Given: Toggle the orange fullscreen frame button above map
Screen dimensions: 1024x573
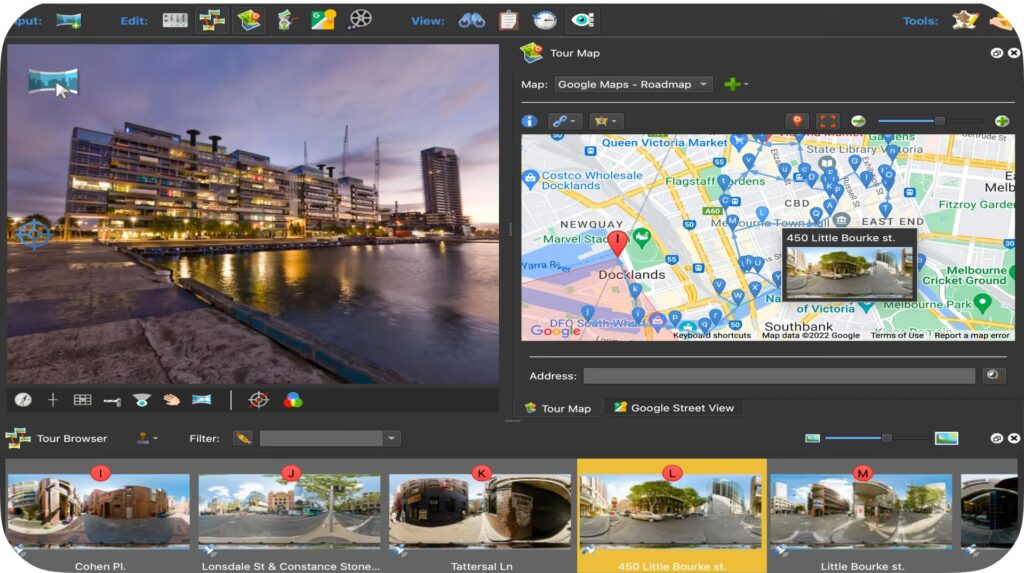Looking at the screenshot, I should (x=828, y=121).
